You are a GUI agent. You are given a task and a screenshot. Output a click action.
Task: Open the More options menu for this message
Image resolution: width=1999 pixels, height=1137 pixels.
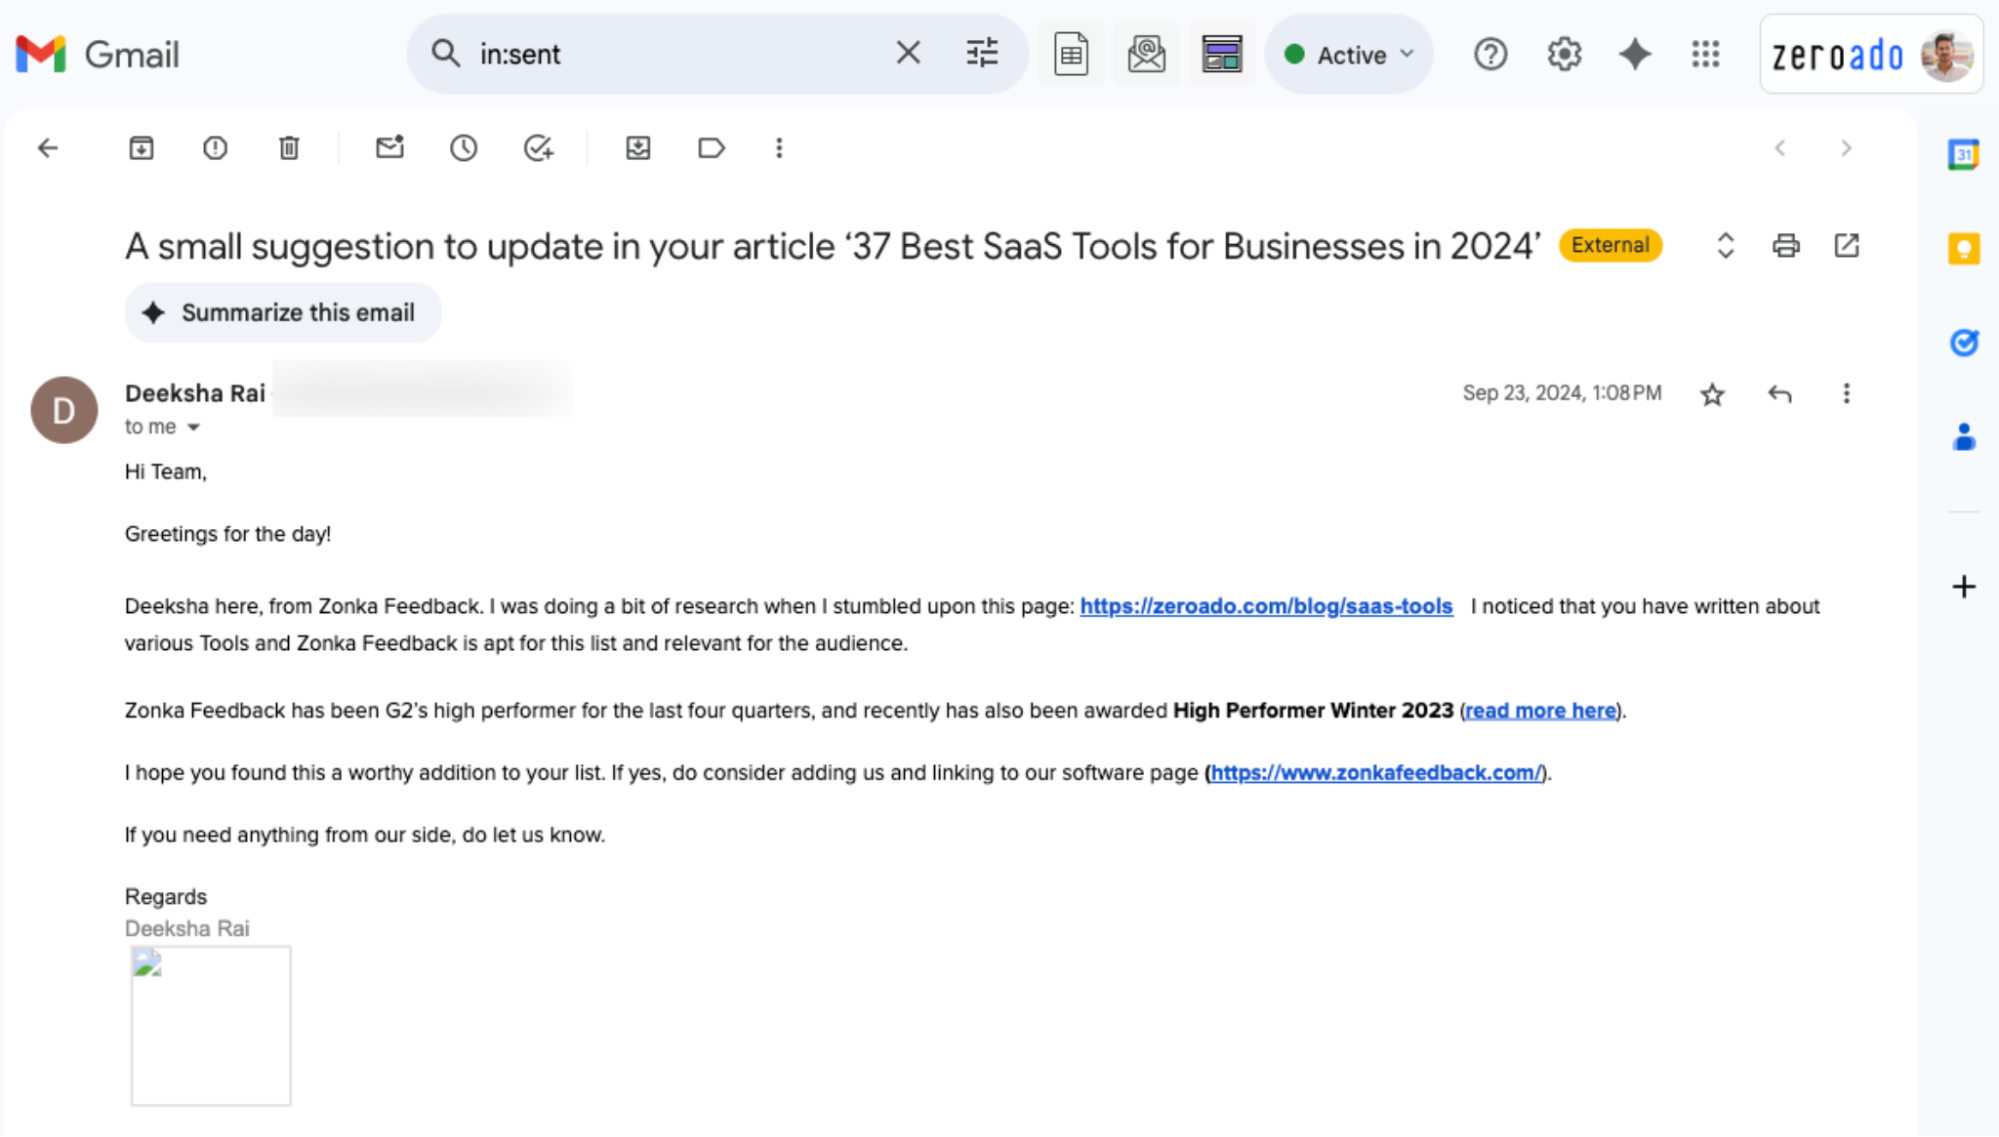pyautogui.click(x=1845, y=393)
